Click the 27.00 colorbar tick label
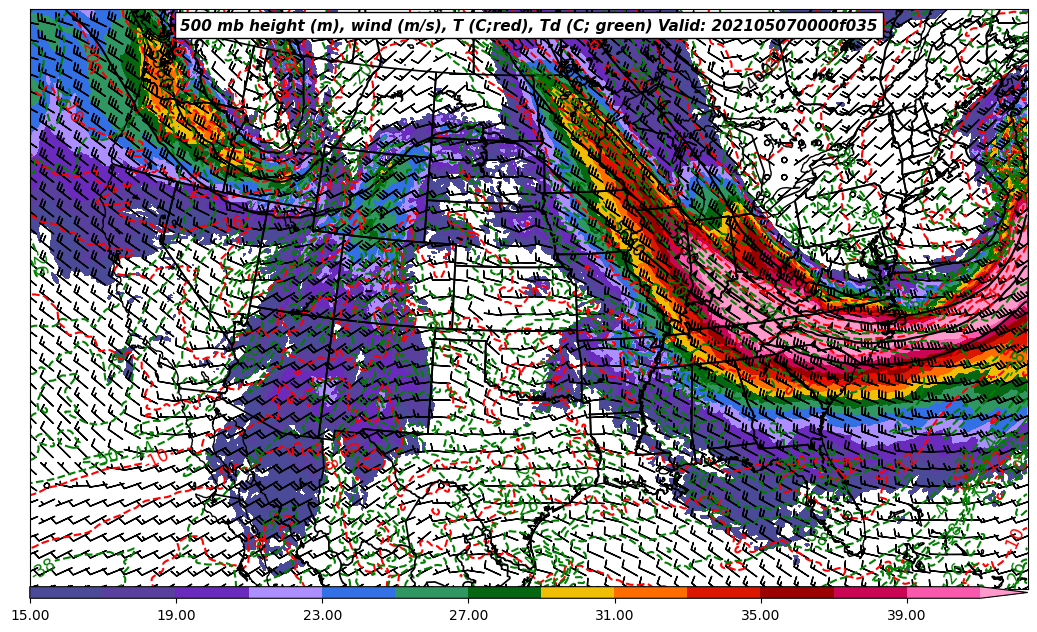 (468, 615)
